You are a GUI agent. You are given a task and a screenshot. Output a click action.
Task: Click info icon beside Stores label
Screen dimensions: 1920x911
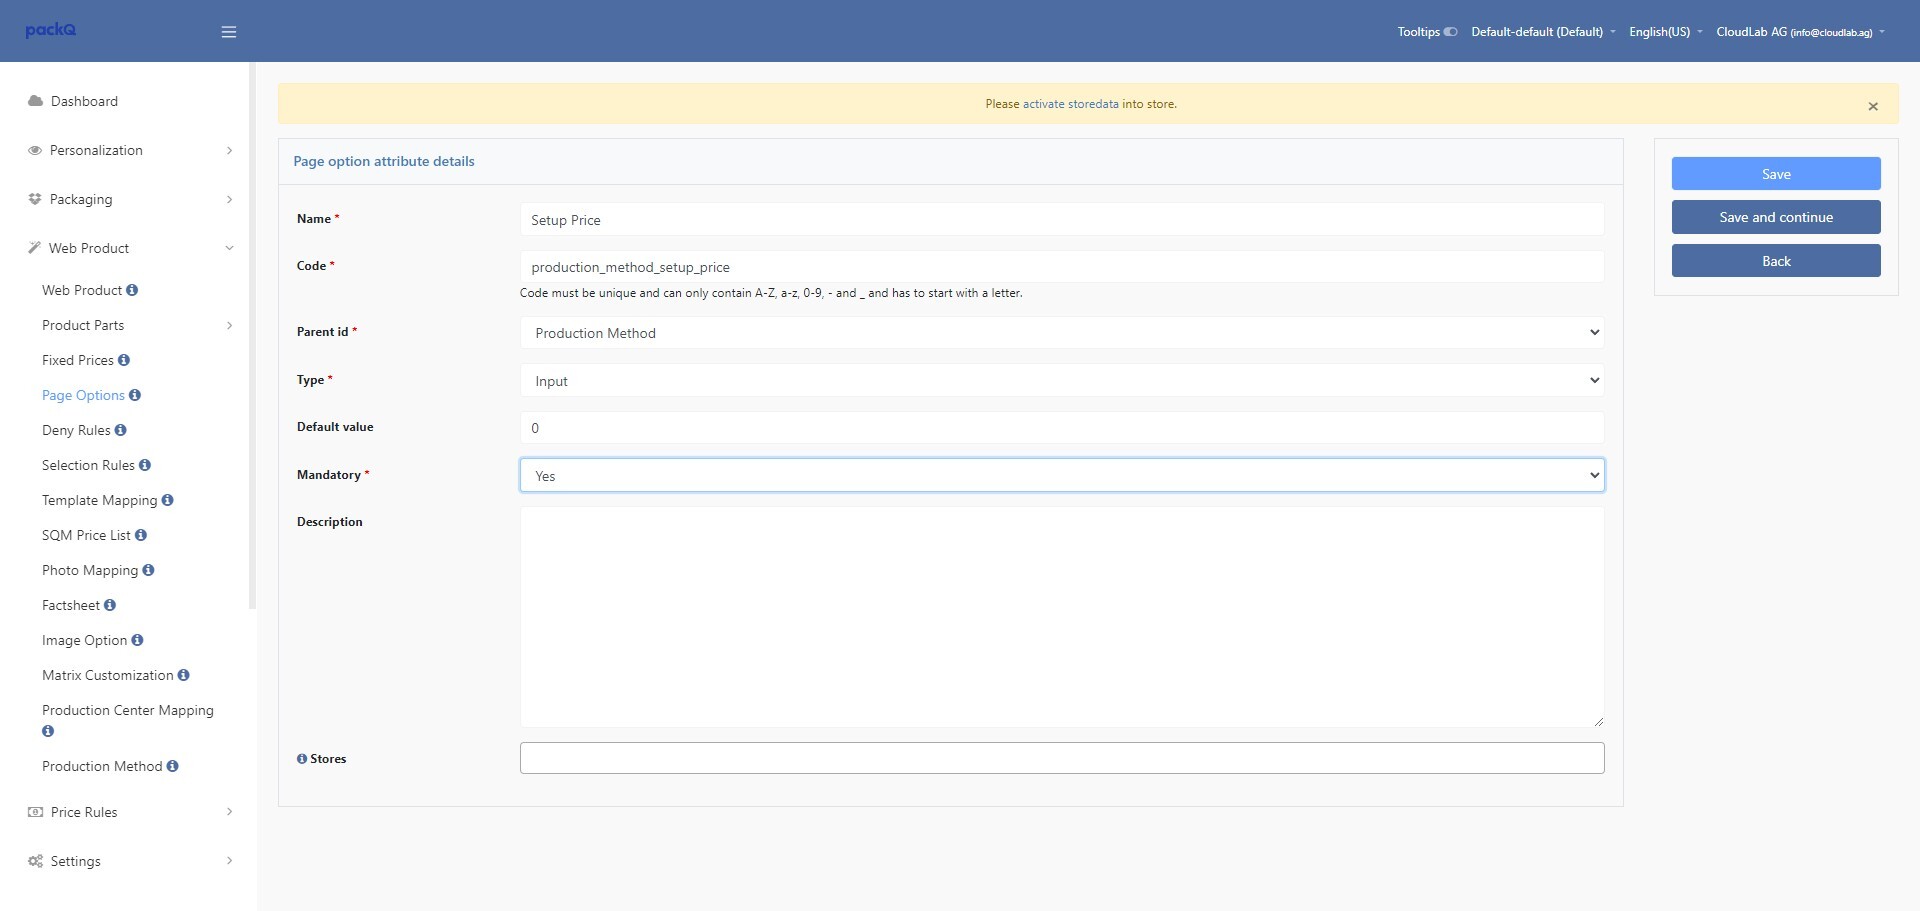point(302,759)
